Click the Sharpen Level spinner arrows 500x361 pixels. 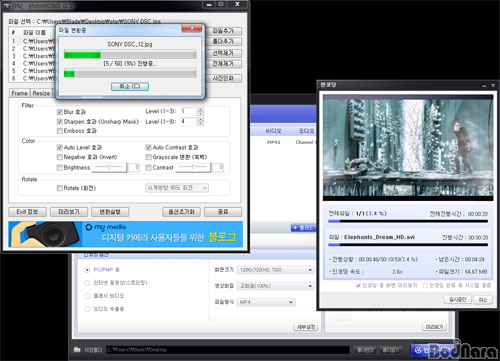pos(200,122)
